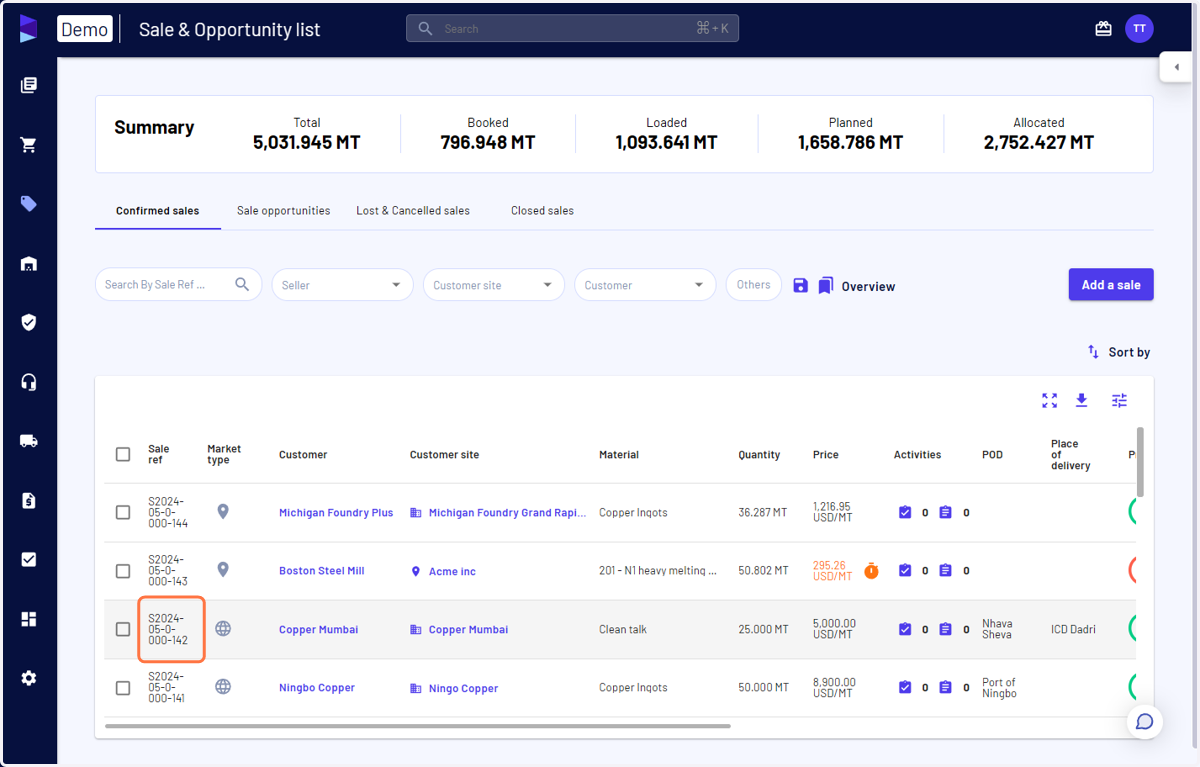Click the app logo in the top left

28,29
